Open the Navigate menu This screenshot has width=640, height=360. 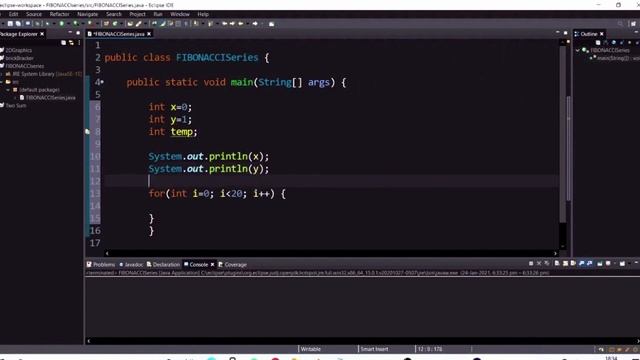88,14
